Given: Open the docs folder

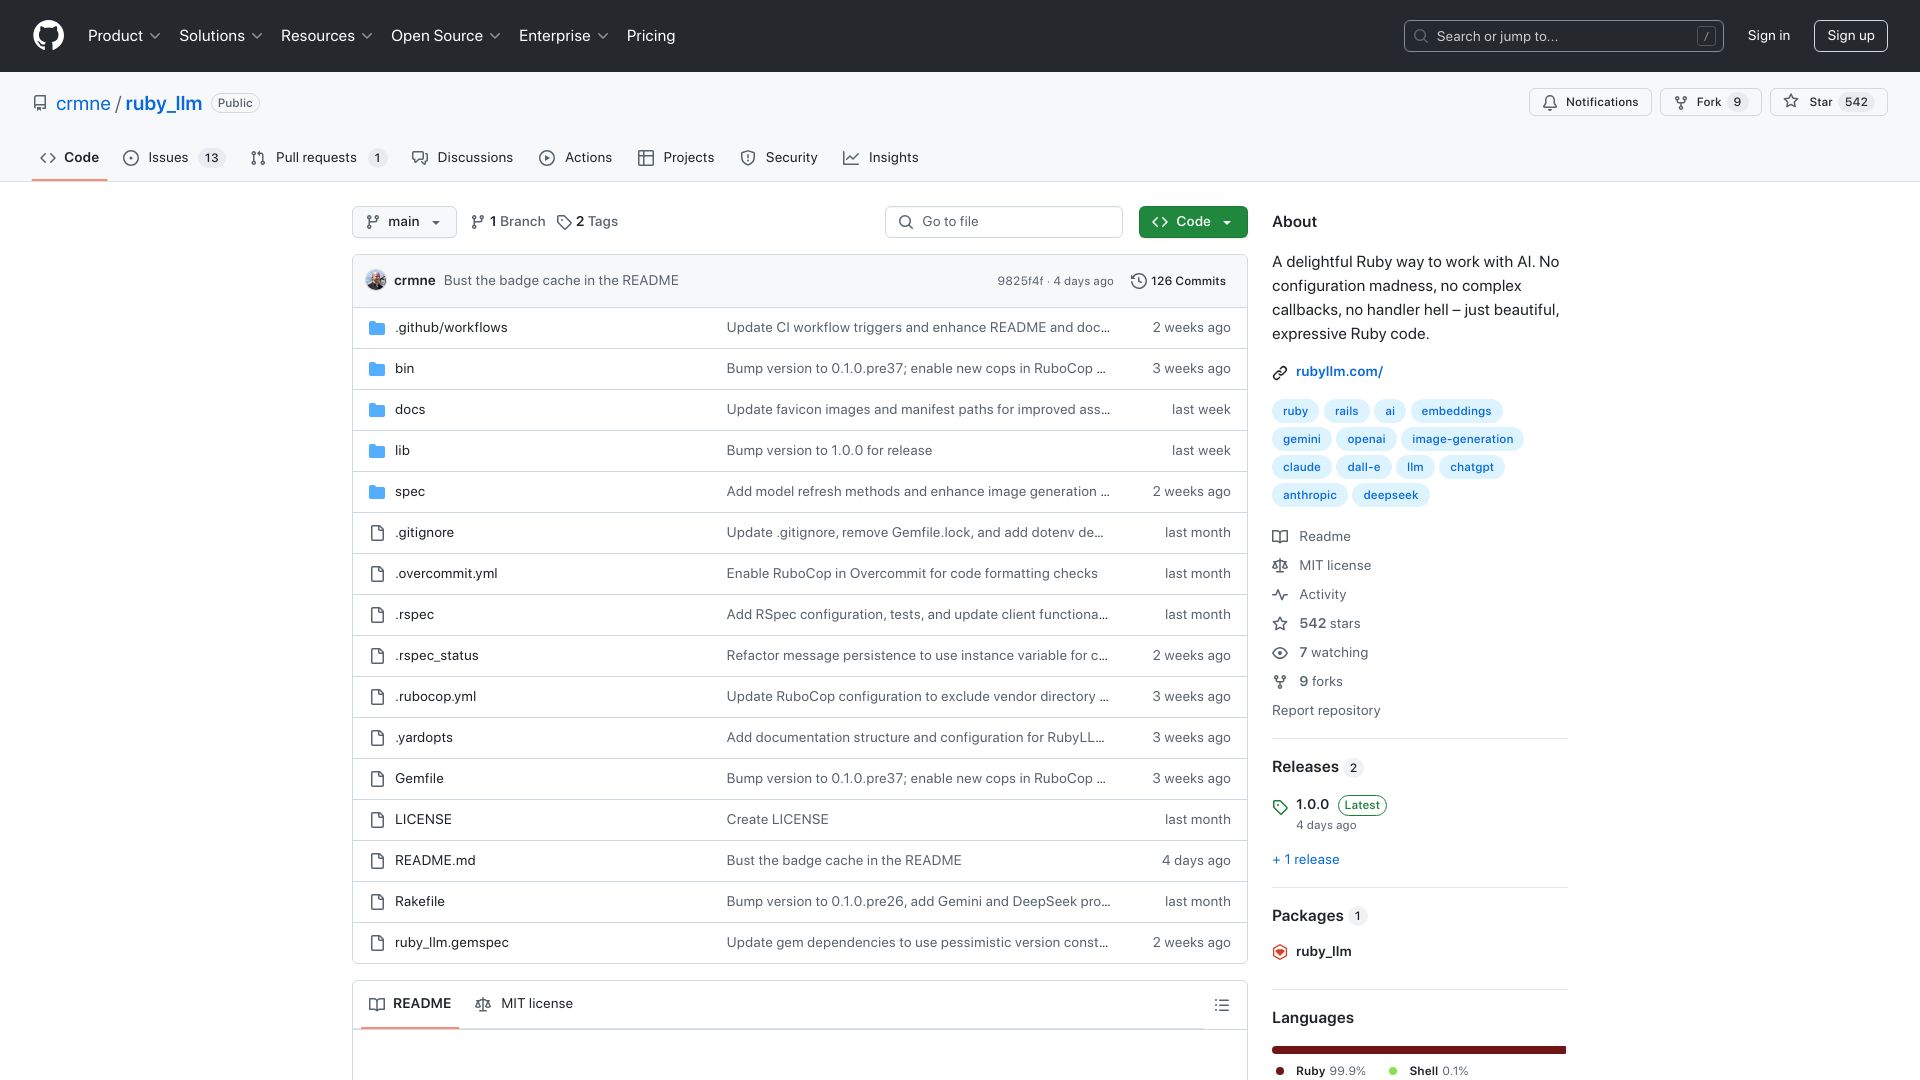Looking at the screenshot, I should click(410, 410).
